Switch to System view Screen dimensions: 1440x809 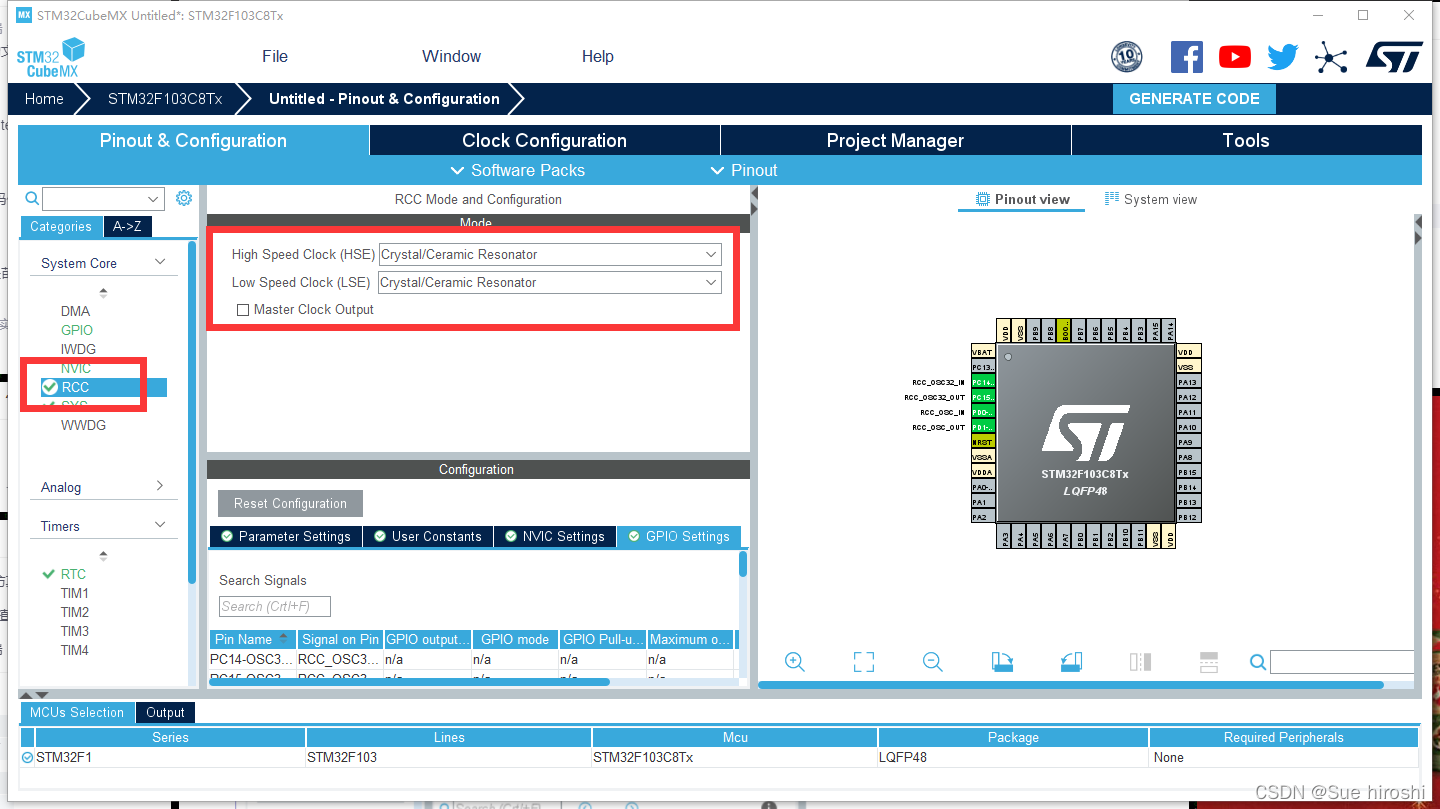point(1151,200)
